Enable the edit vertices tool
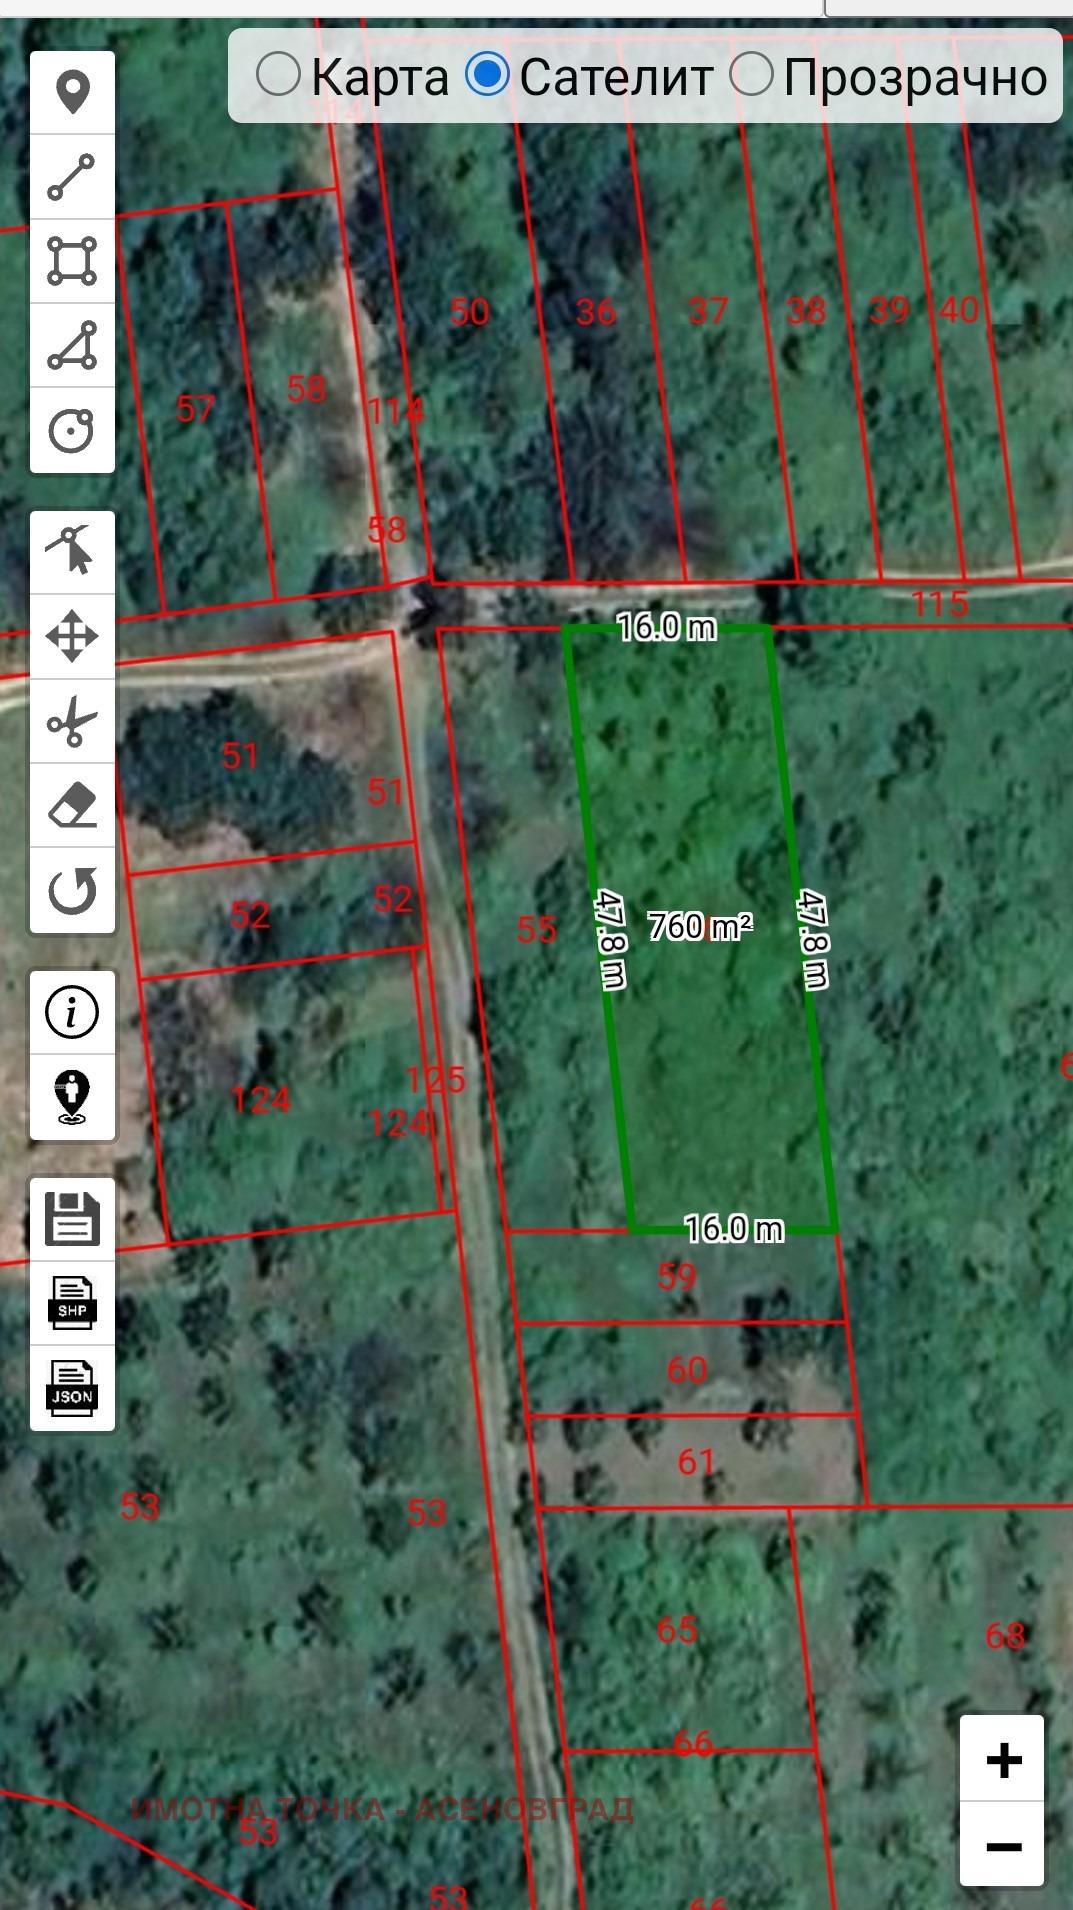The height and width of the screenshot is (1910, 1073). point(72,552)
